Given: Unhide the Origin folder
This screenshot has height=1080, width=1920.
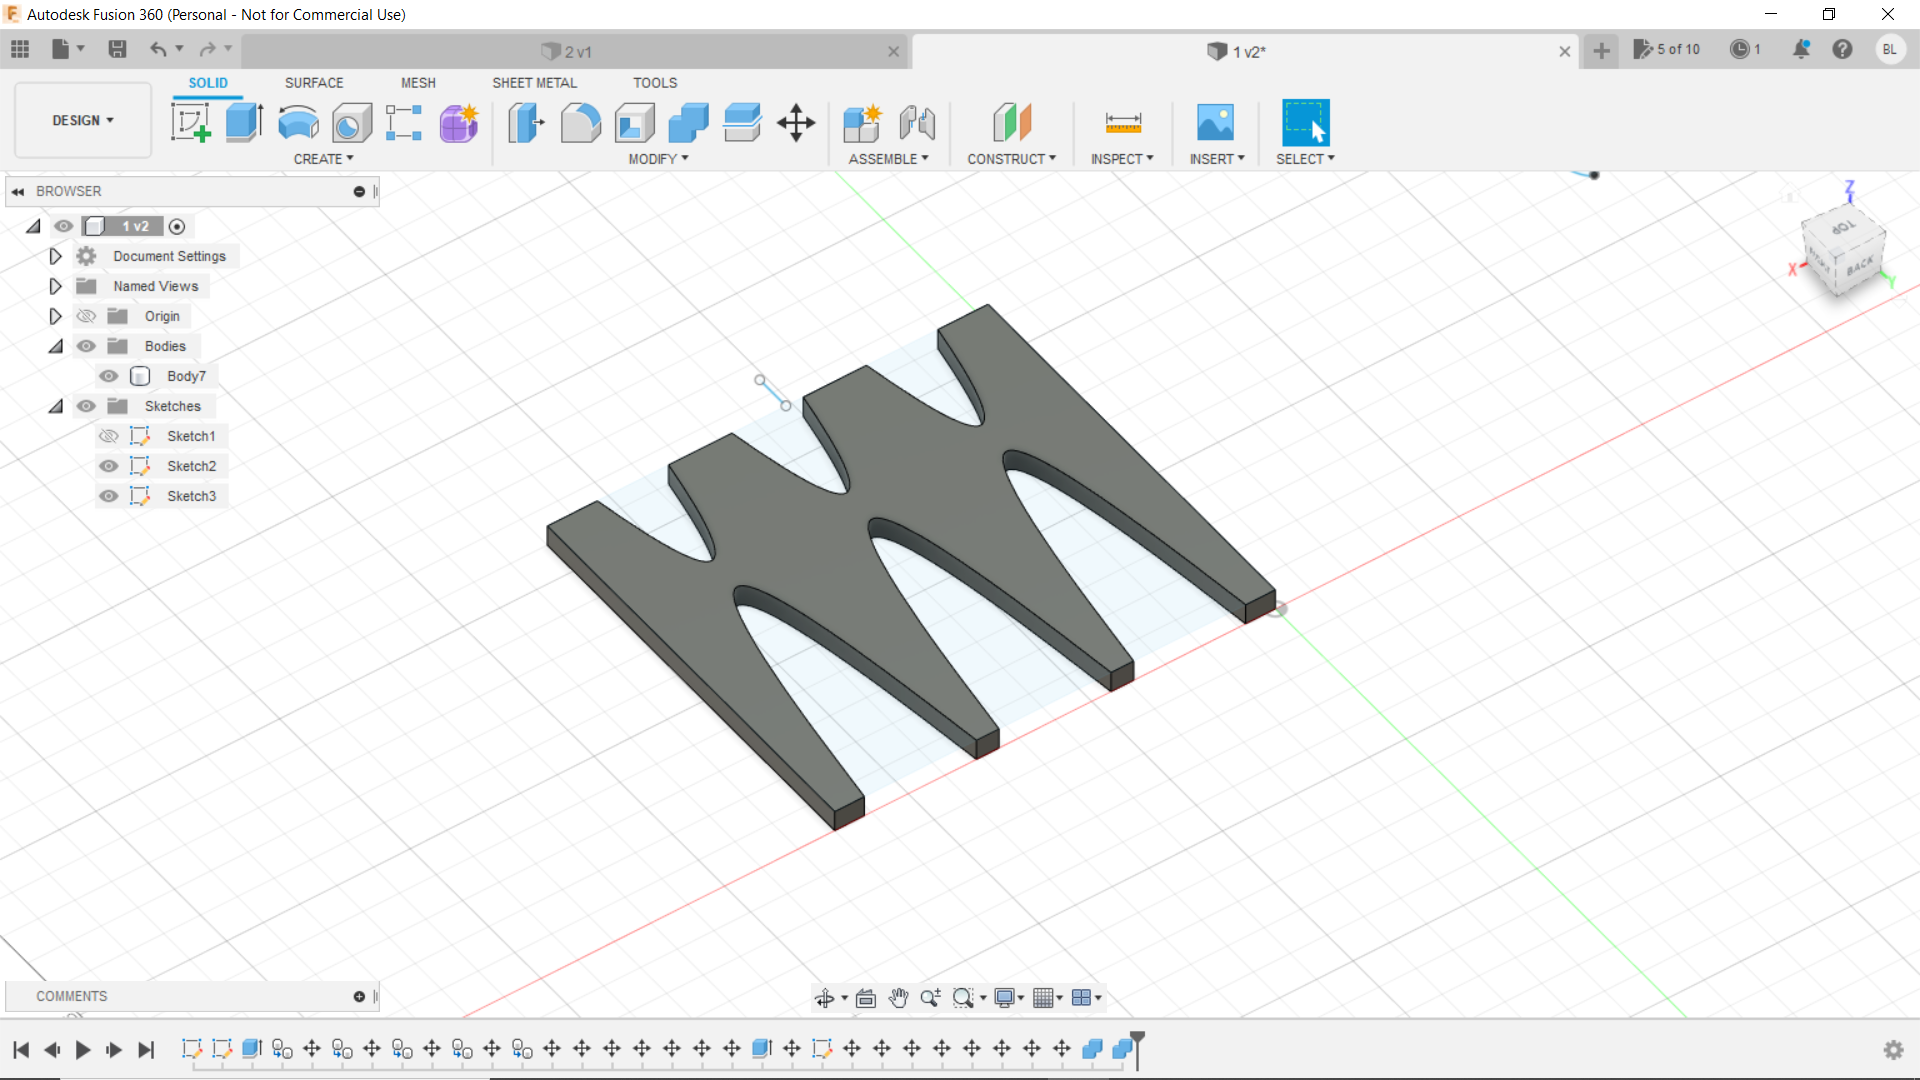Looking at the screenshot, I should (x=86, y=316).
